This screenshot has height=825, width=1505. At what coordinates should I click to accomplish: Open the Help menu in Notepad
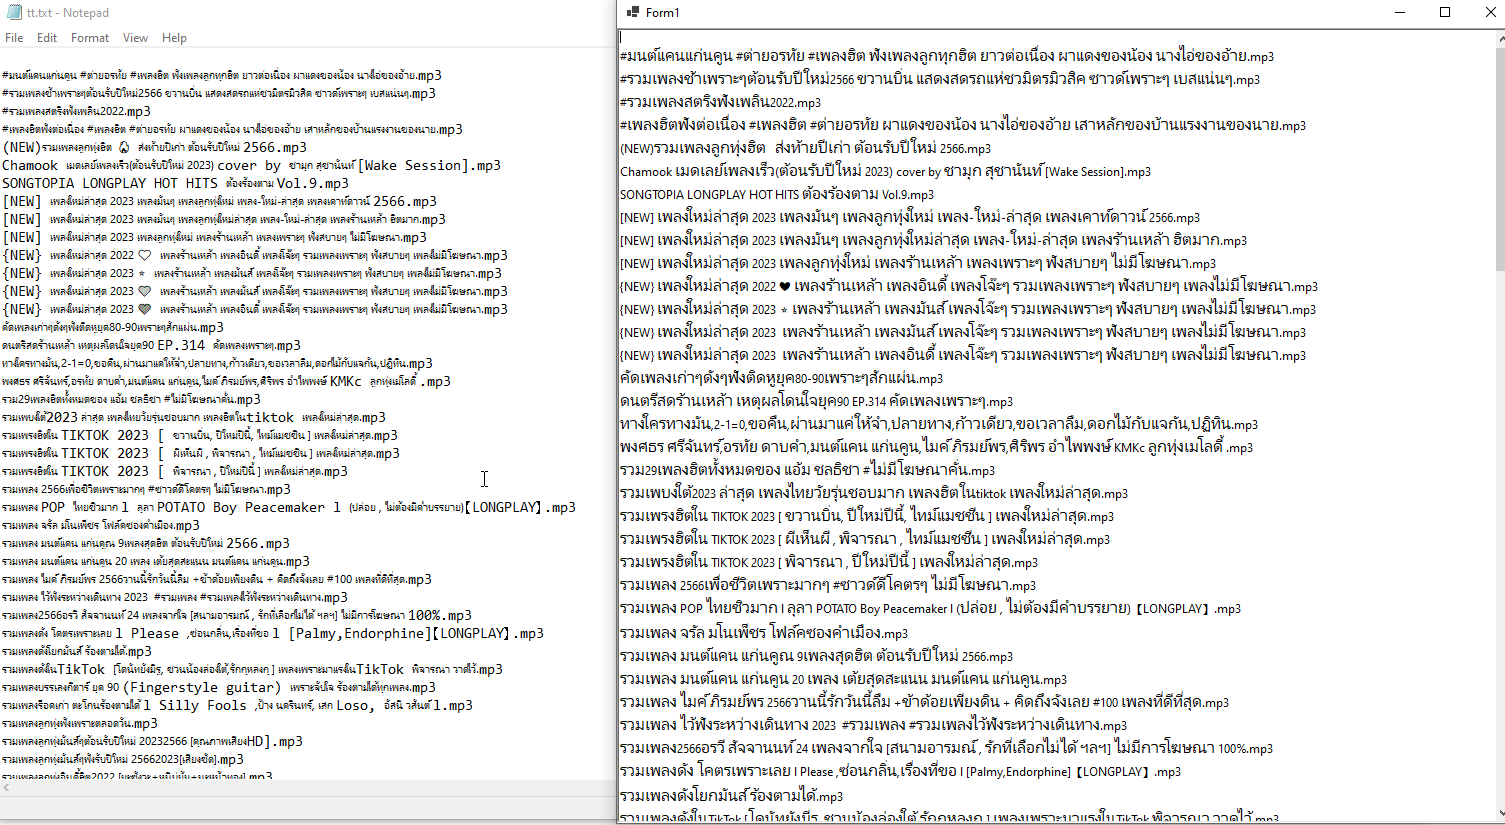(x=174, y=38)
